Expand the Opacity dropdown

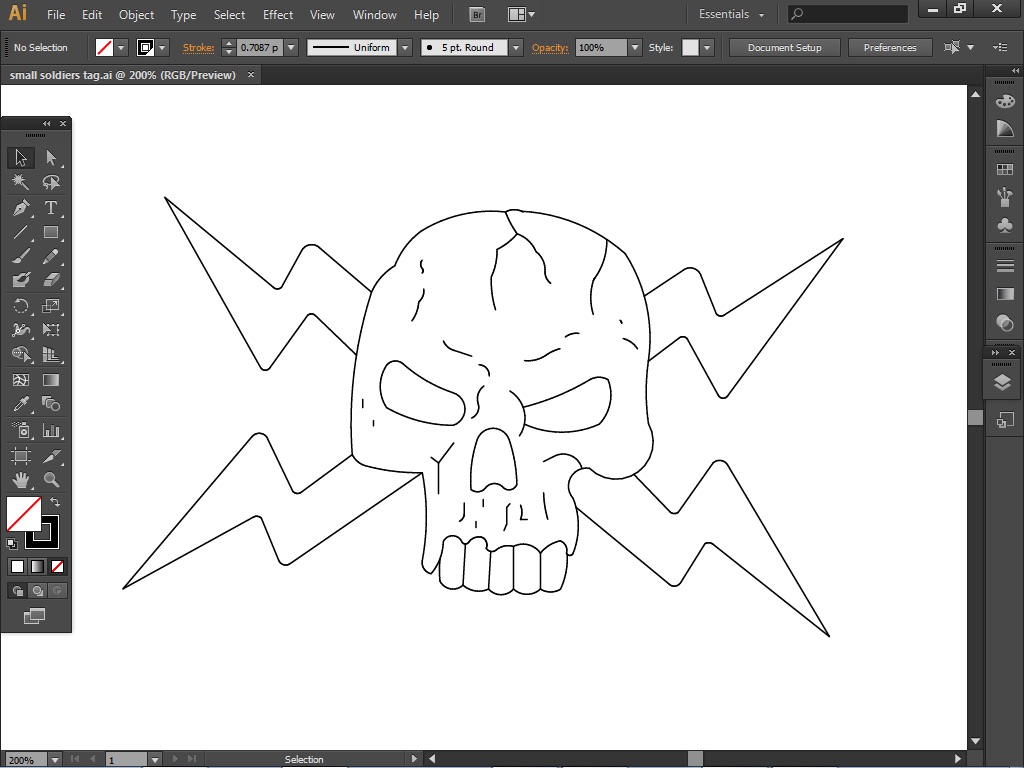pyautogui.click(x=634, y=48)
